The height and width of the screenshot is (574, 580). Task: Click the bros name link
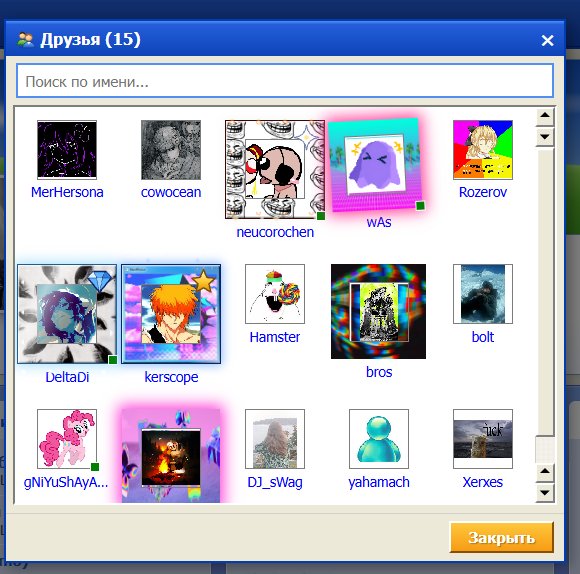pos(379,372)
